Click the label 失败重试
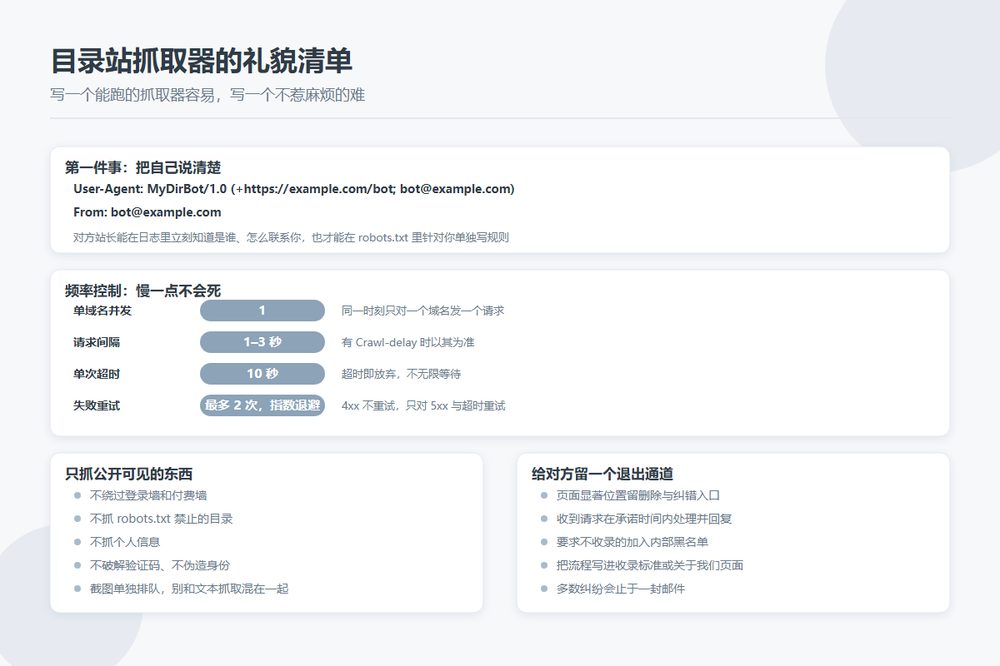Image resolution: width=1000 pixels, height=666 pixels. [x=96, y=405]
